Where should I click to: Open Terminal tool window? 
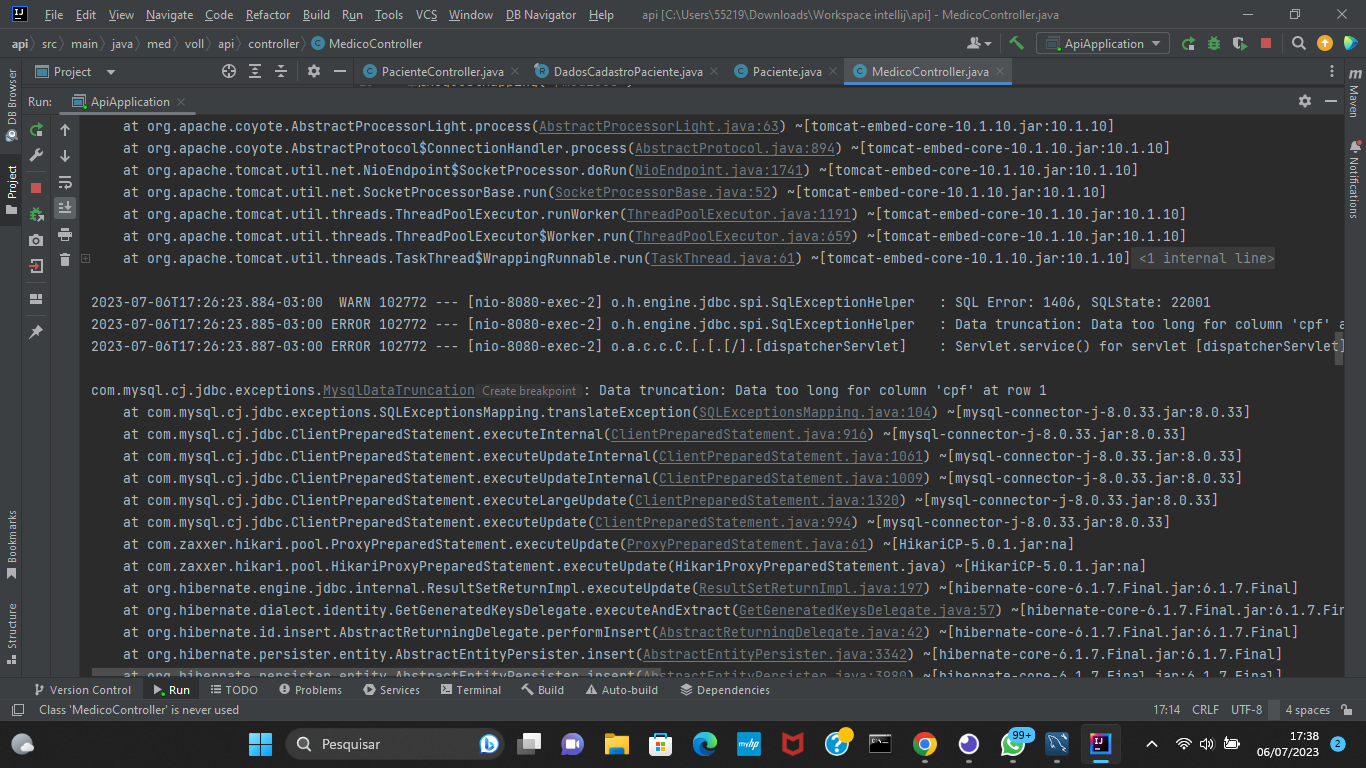(470, 690)
